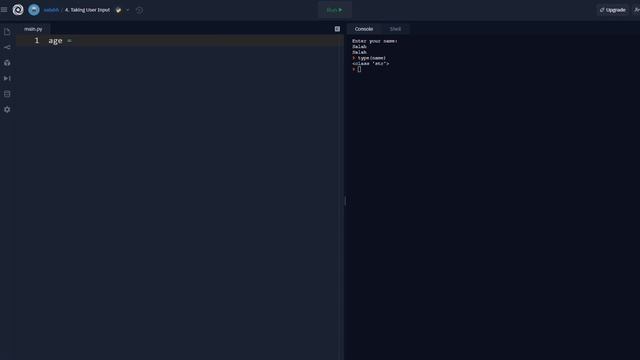
Task: Click the 'age' code on line 1
Action: pyautogui.click(x=55, y=41)
